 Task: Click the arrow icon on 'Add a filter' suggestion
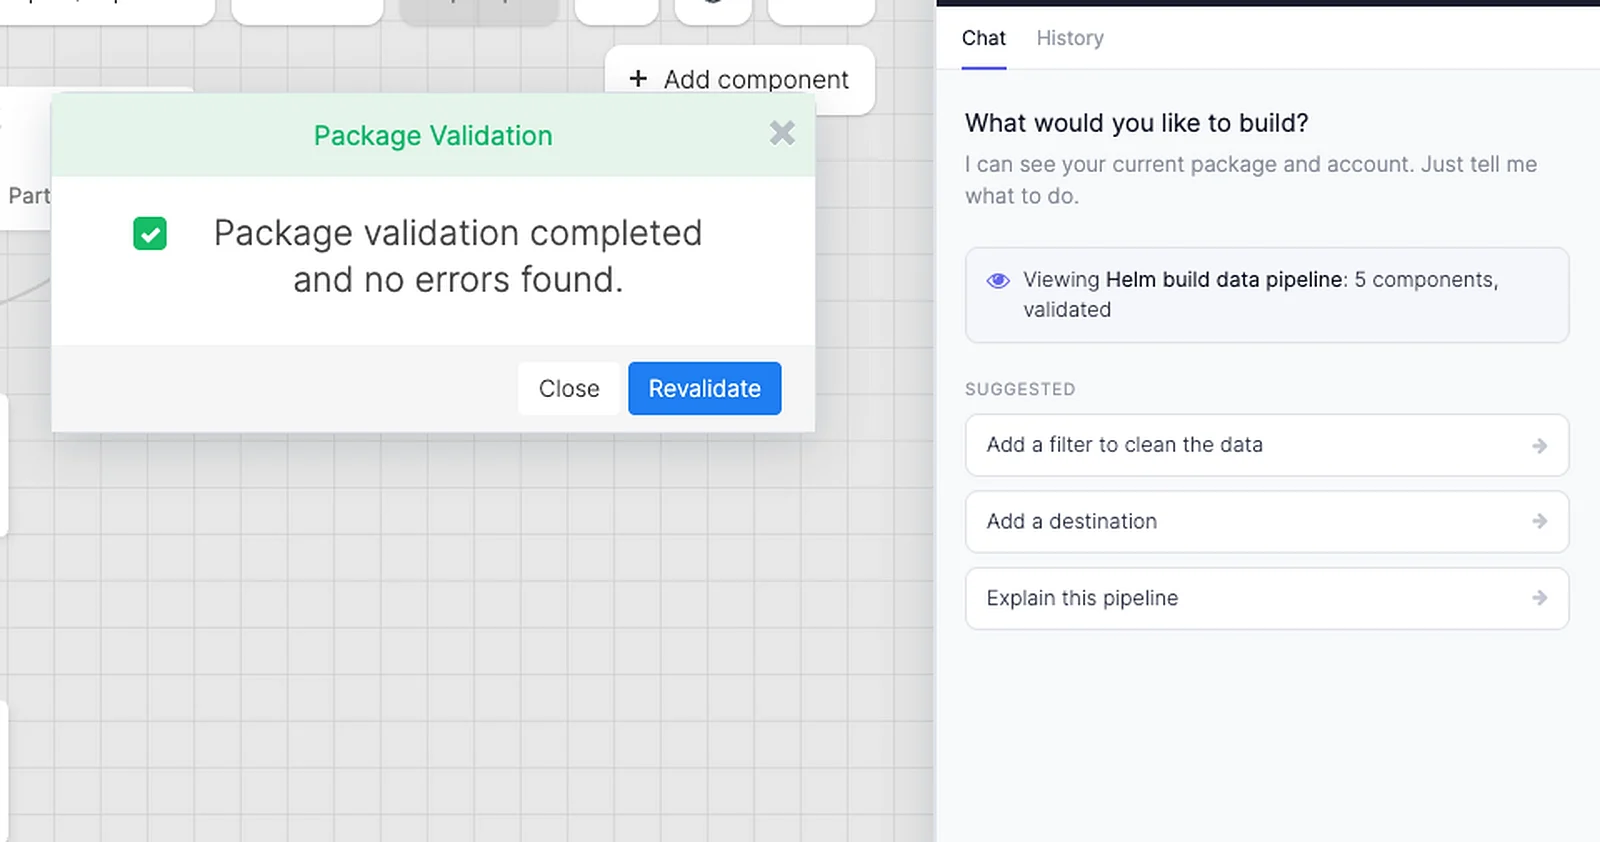tap(1540, 445)
